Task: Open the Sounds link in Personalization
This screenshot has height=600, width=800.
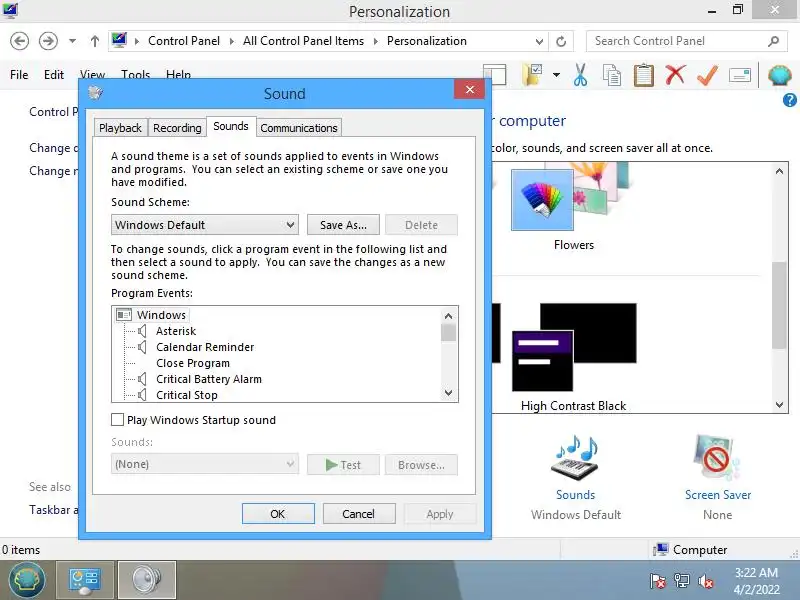Action: pos(576,495)
